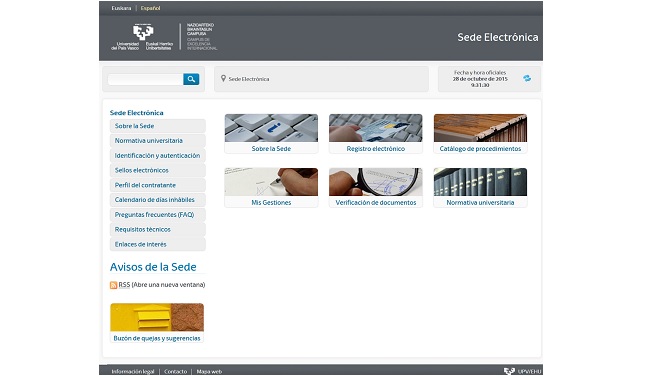Image resolution: width=672 pixels, height=378 pixels.
Task: Click the date '28 de octubre de 2015'
Action: pyautogui.click(x=480, y=79)
